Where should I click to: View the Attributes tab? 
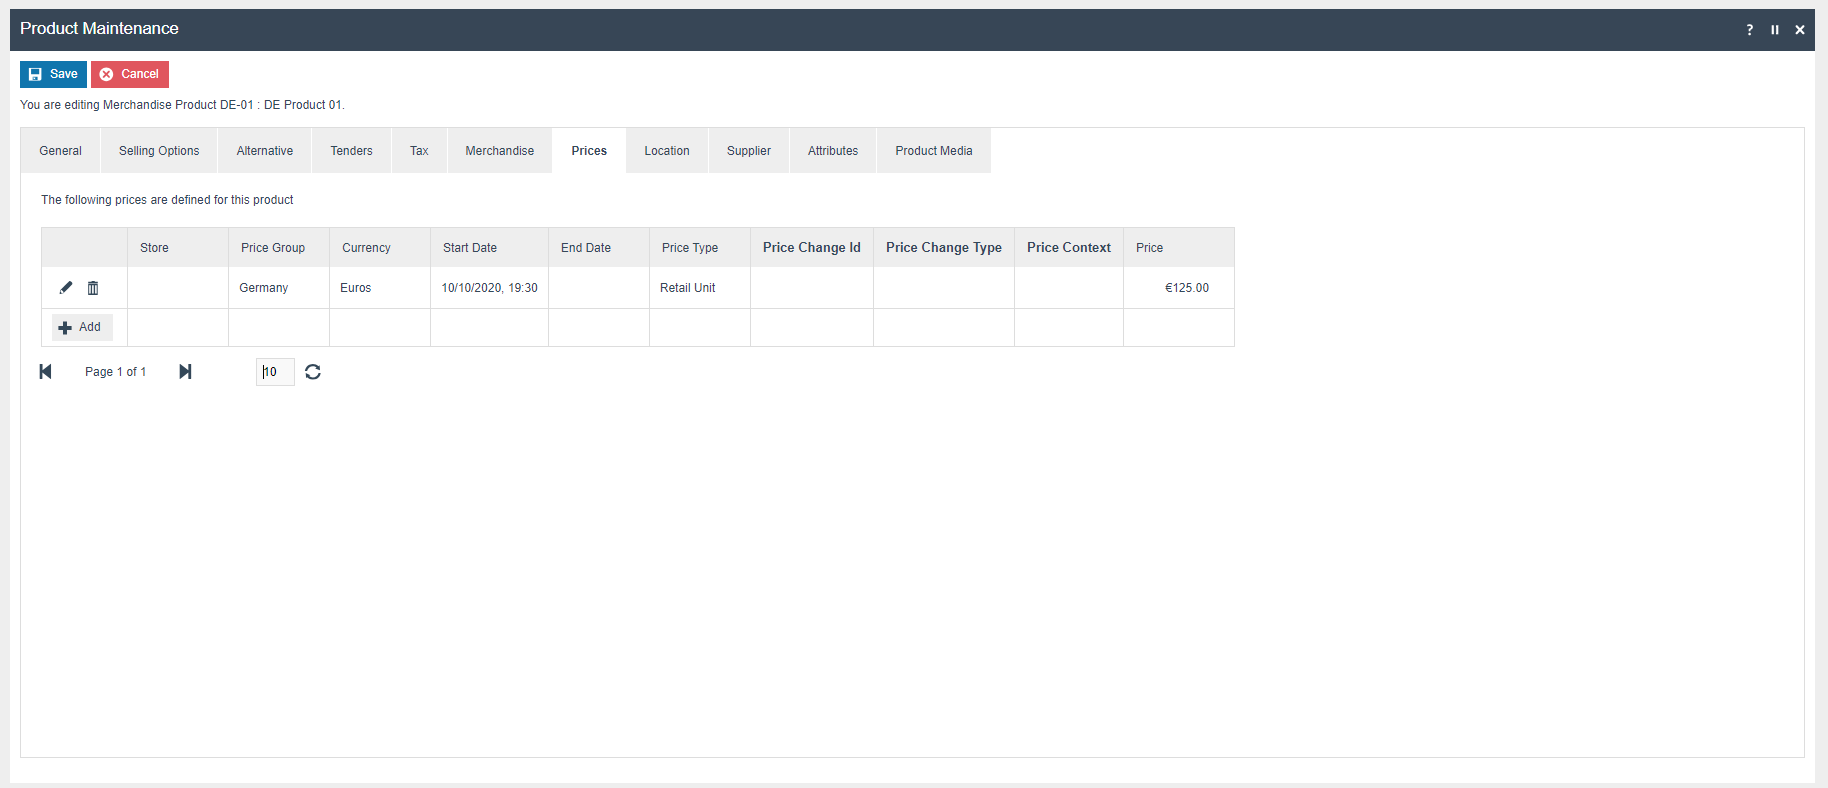click(x=832, y=151)
